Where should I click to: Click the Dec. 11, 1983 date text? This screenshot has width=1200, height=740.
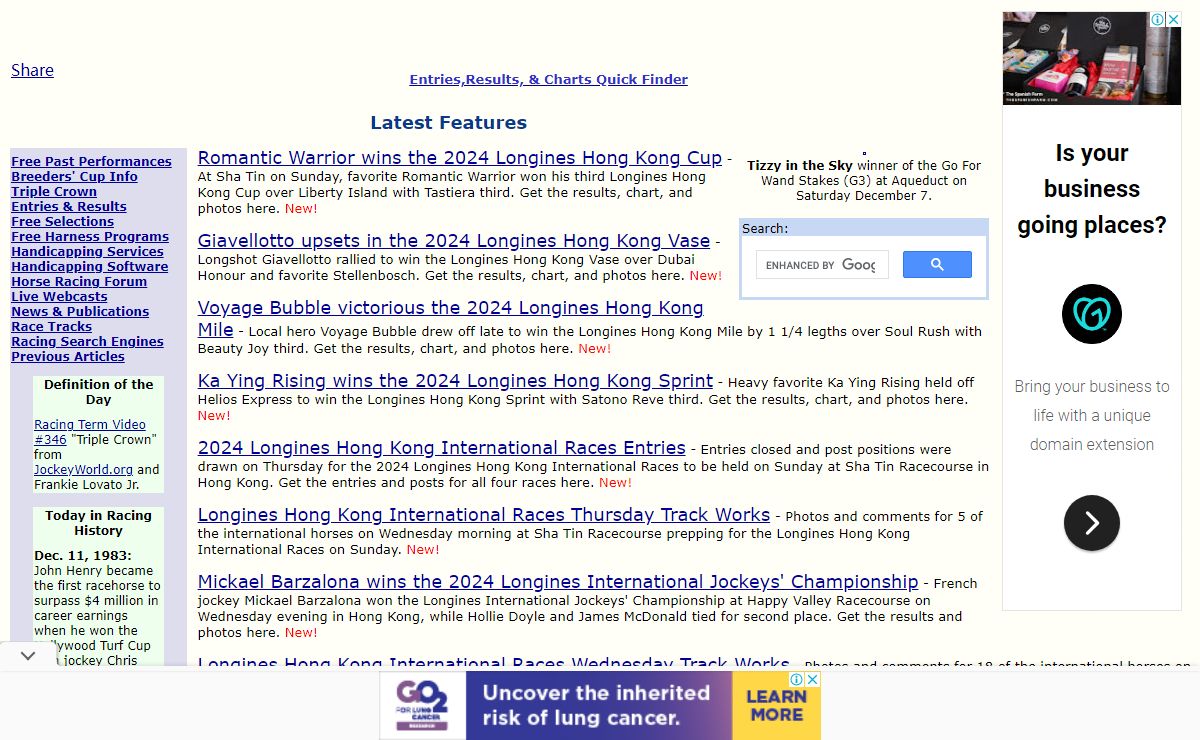click(83, 555)
